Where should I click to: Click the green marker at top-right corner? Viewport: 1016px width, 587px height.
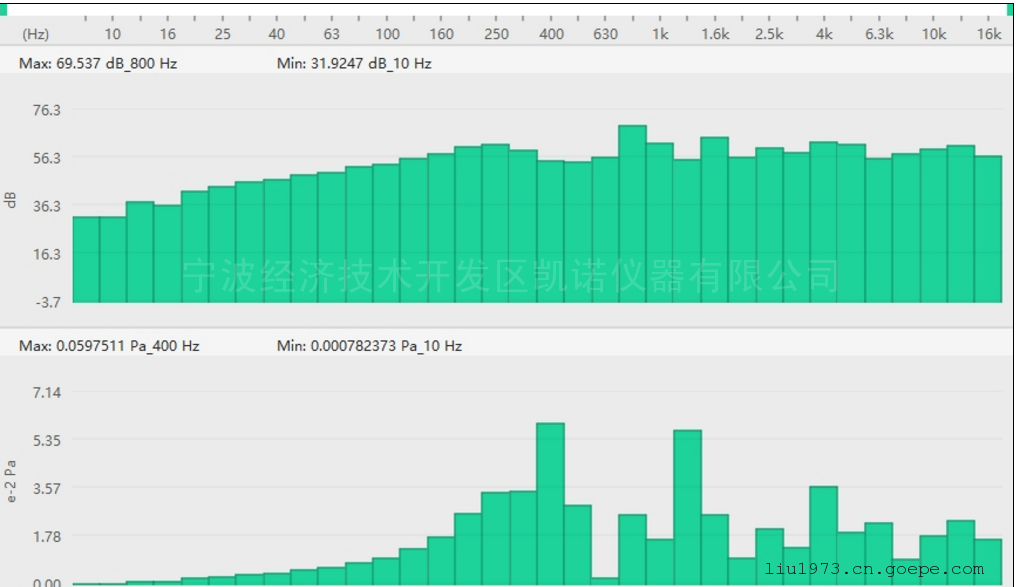tap(1010, 8)
